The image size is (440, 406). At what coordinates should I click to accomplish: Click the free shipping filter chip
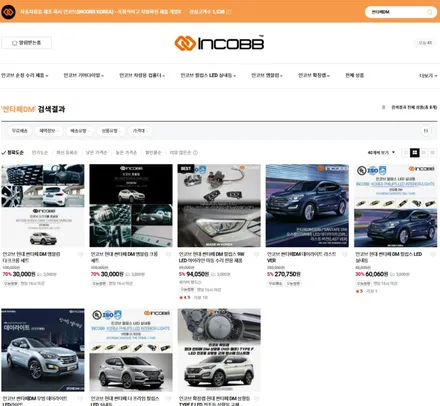[x=20, y=131]
